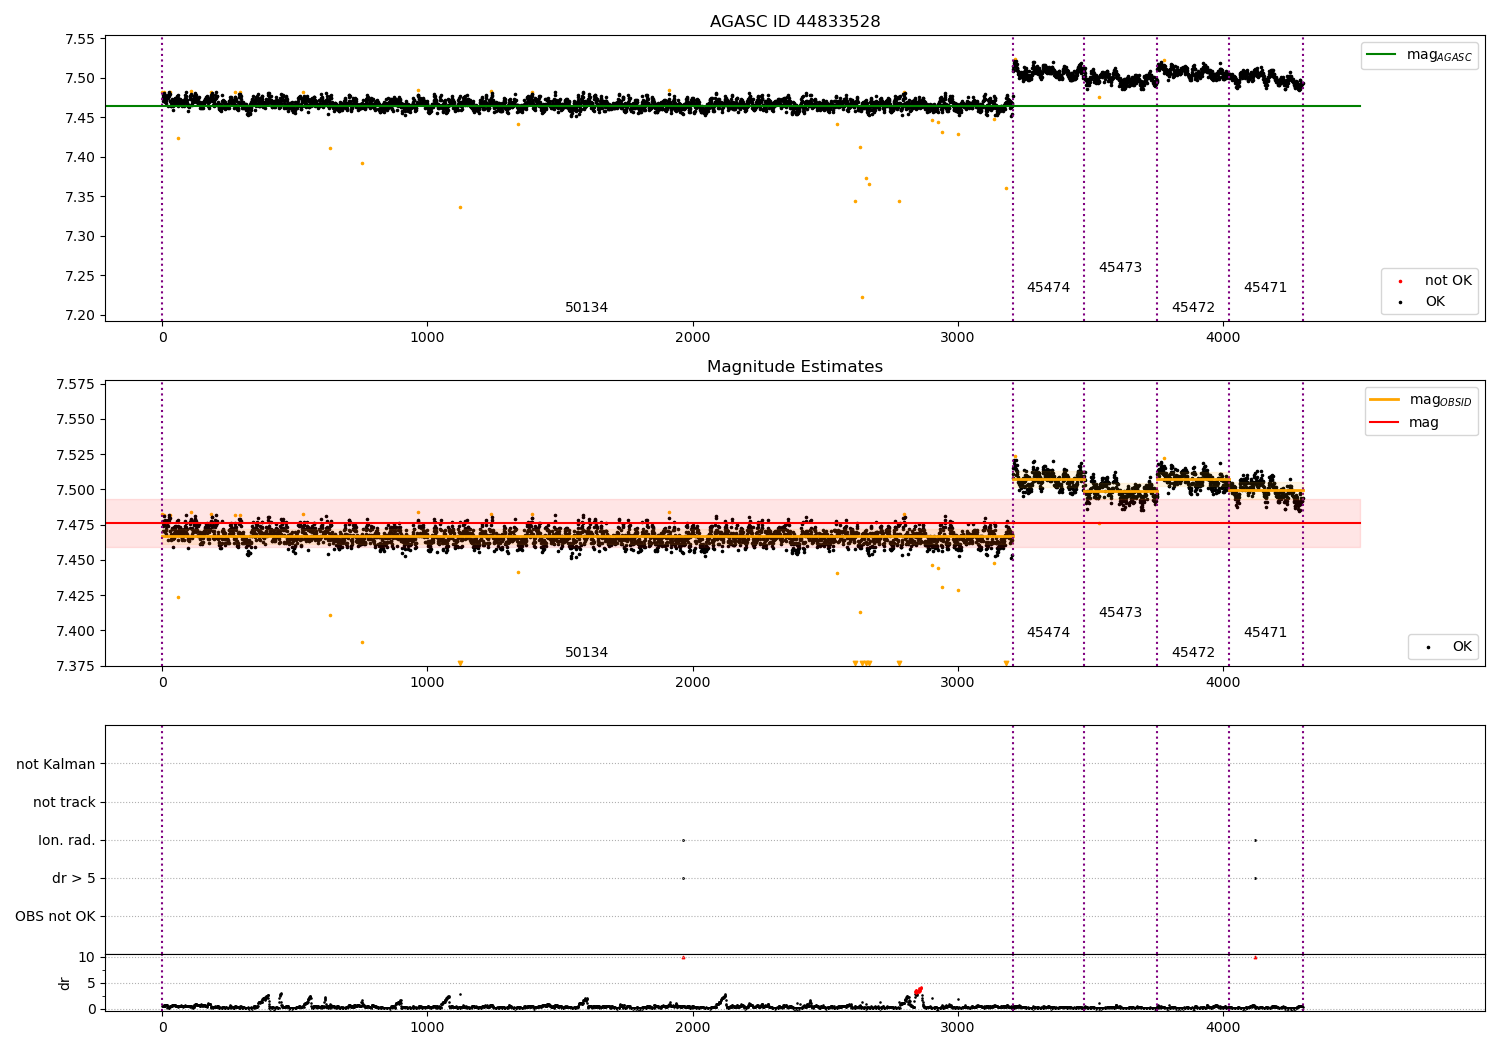1500x1050 pixels.
Task: Click the 'dr > 5' axis label
Action: [x=74, y=879]
